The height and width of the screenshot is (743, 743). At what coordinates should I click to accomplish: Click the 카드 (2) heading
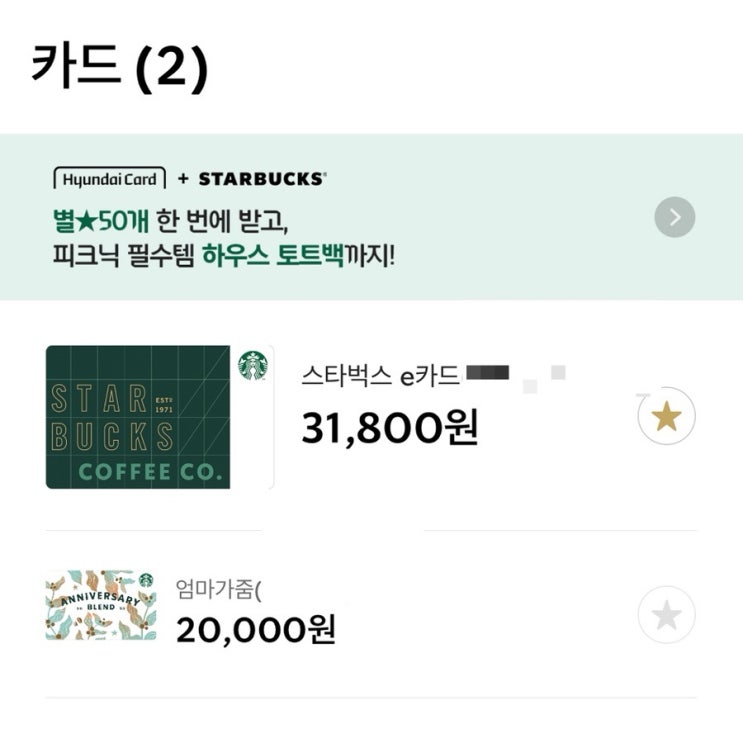[x=120, y=66]
